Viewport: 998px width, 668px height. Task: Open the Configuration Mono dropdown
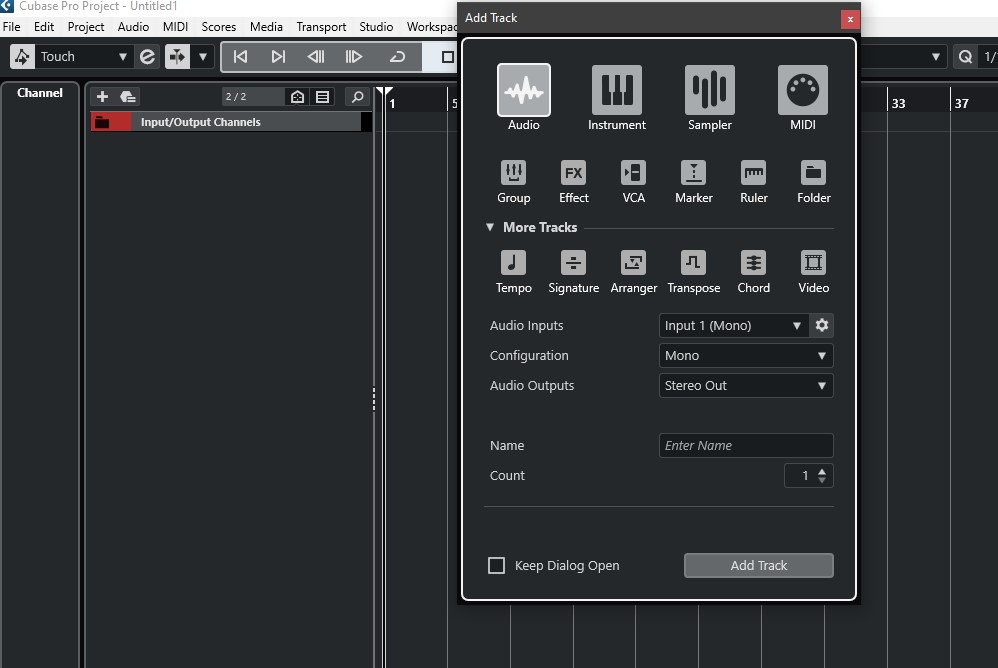coord(746,356)
